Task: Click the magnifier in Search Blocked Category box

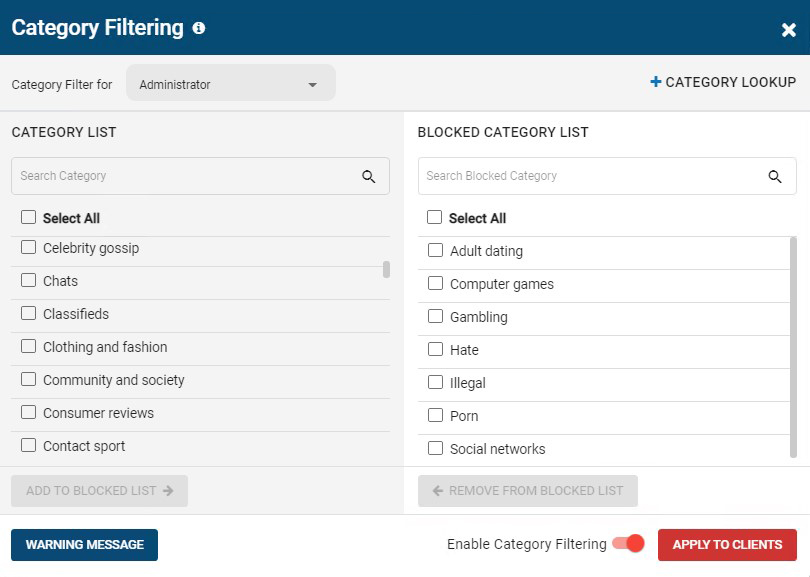Action: (775, 176)
